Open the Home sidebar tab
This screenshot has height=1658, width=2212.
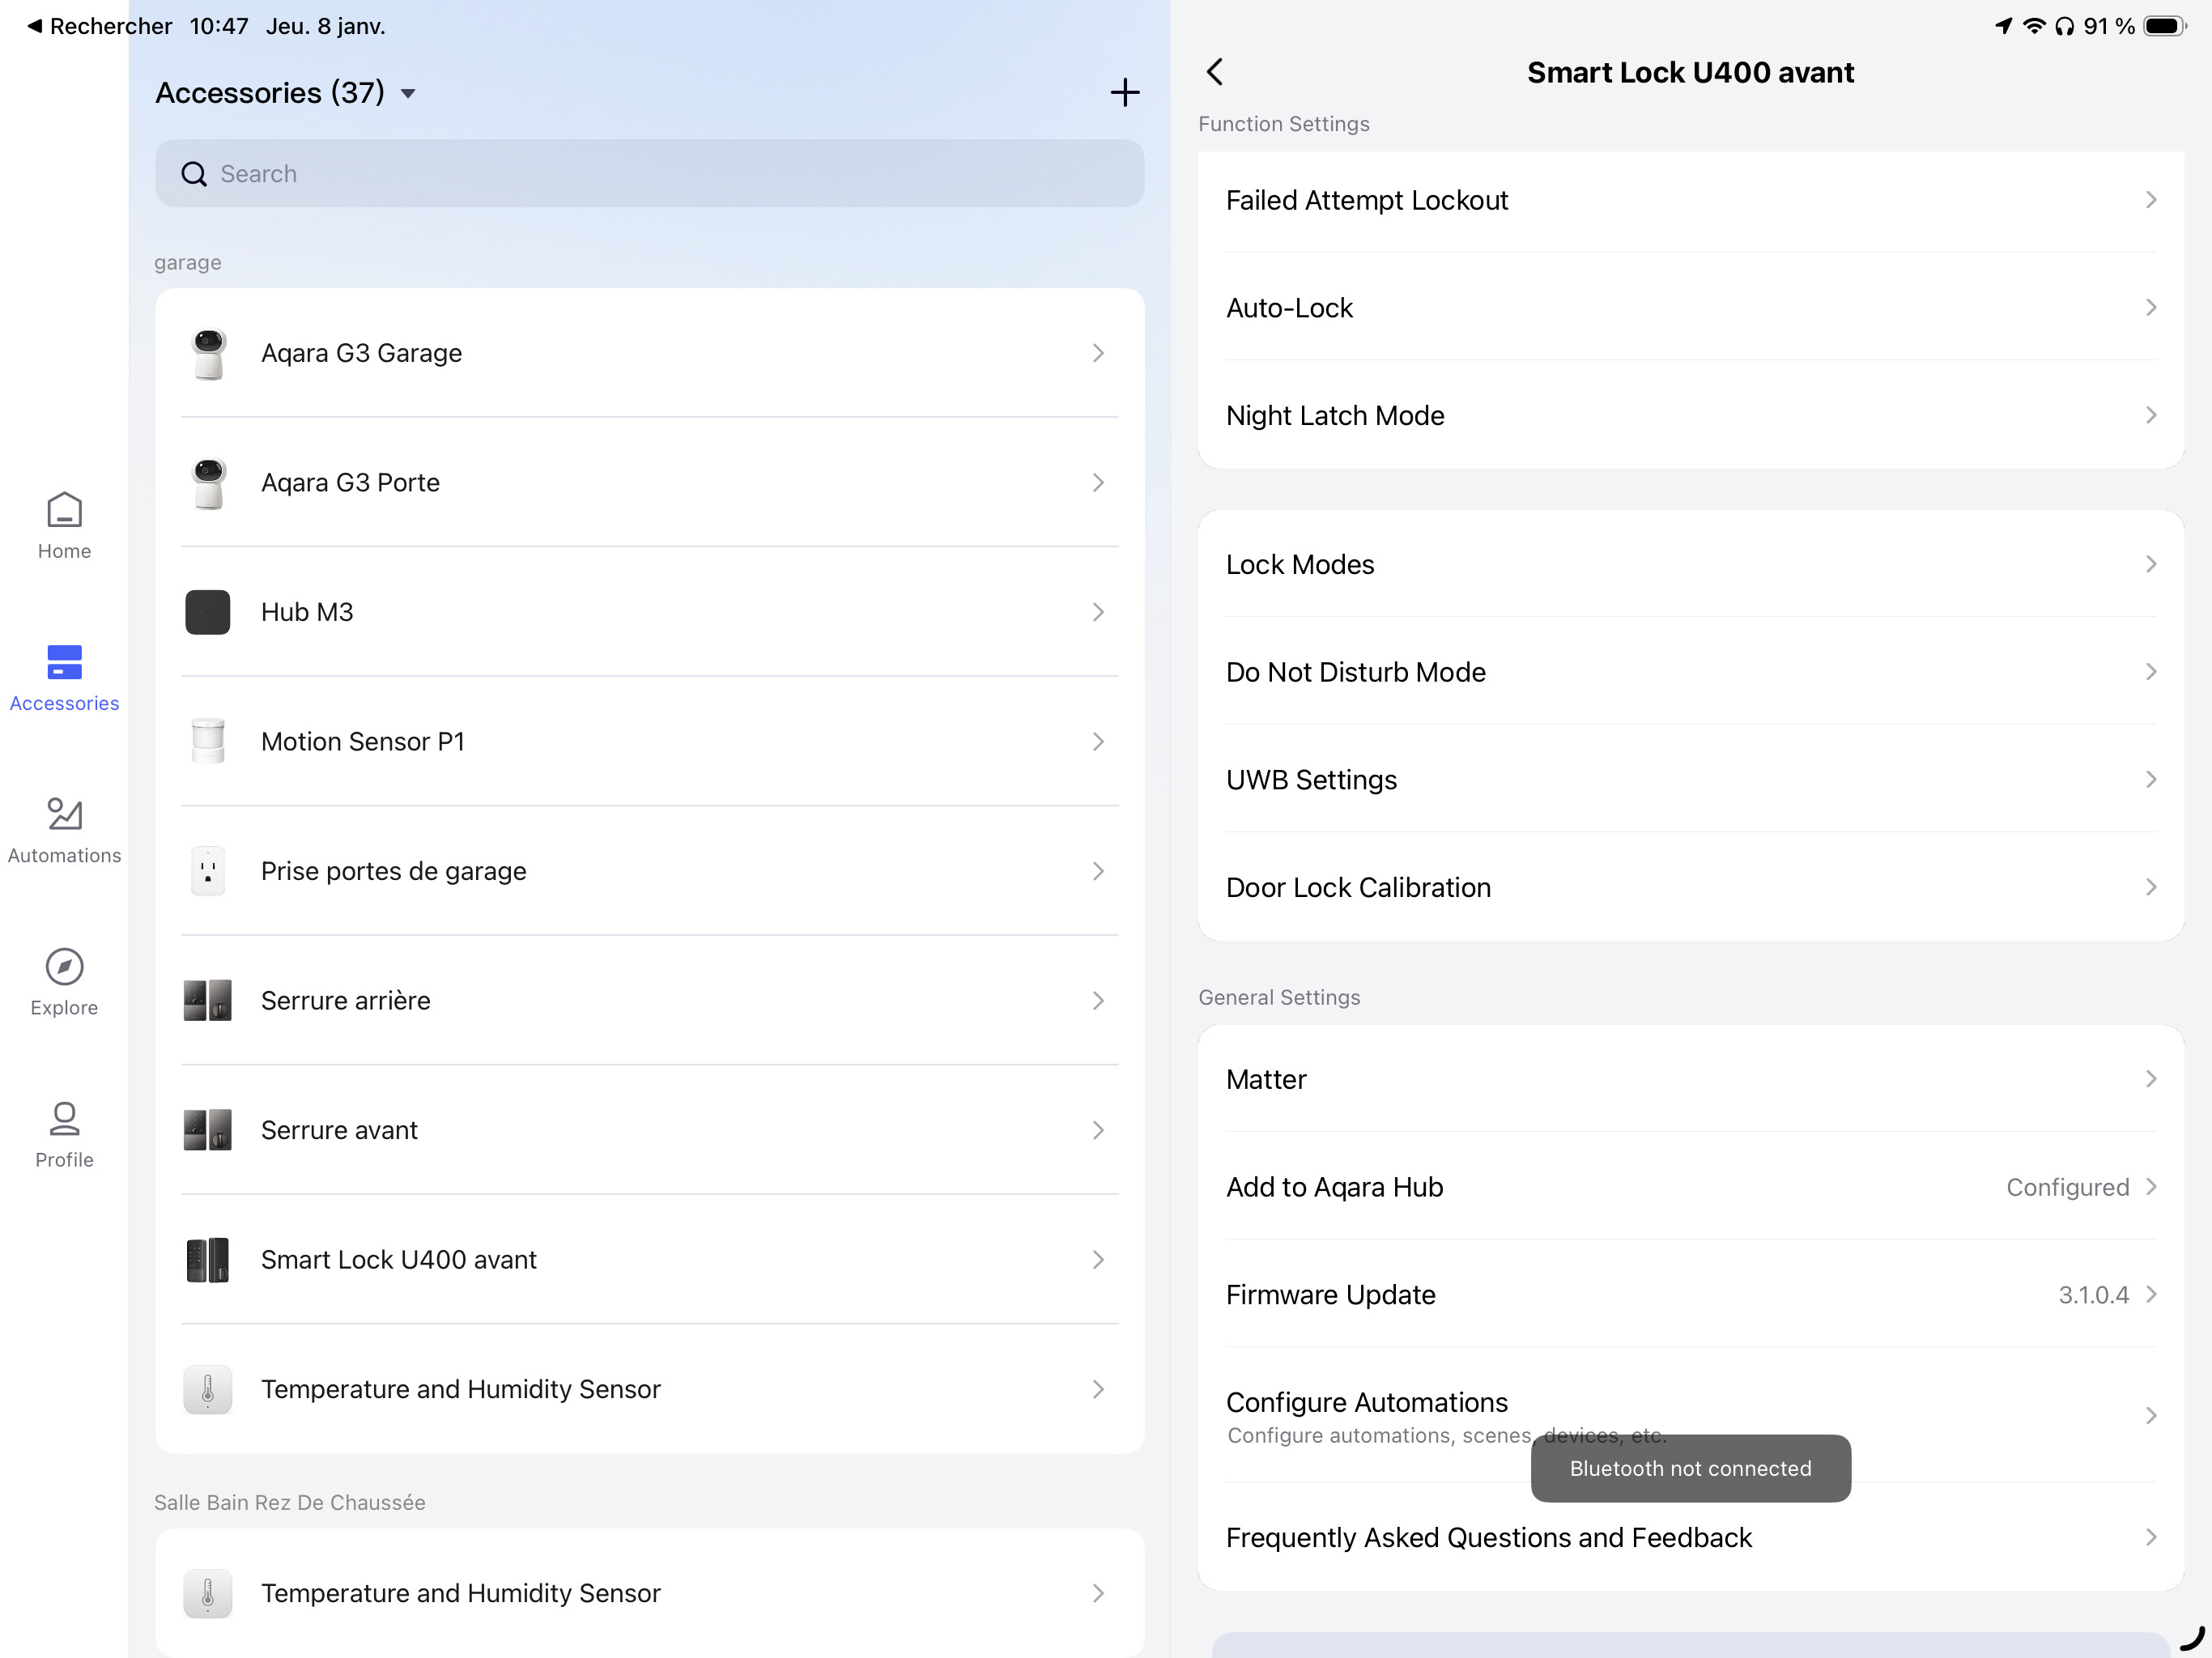[64, 526]
